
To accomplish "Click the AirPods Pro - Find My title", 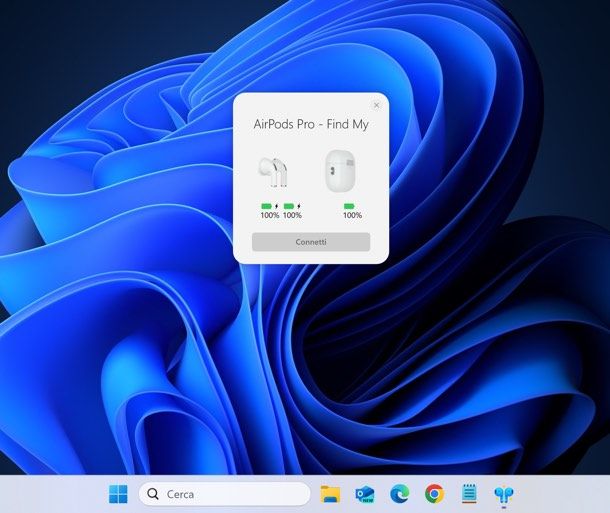I will (311, 124).
